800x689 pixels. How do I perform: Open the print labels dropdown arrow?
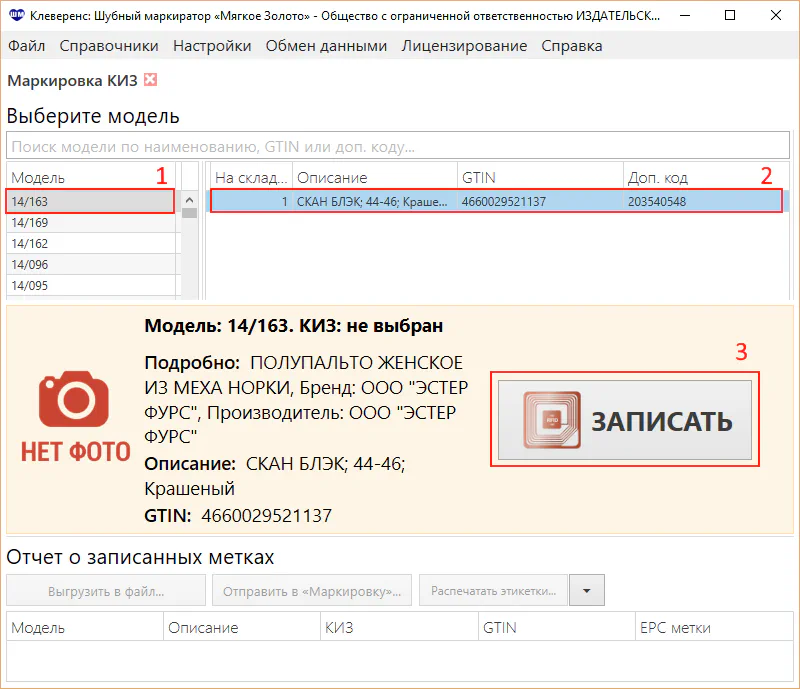click(587, 591)
